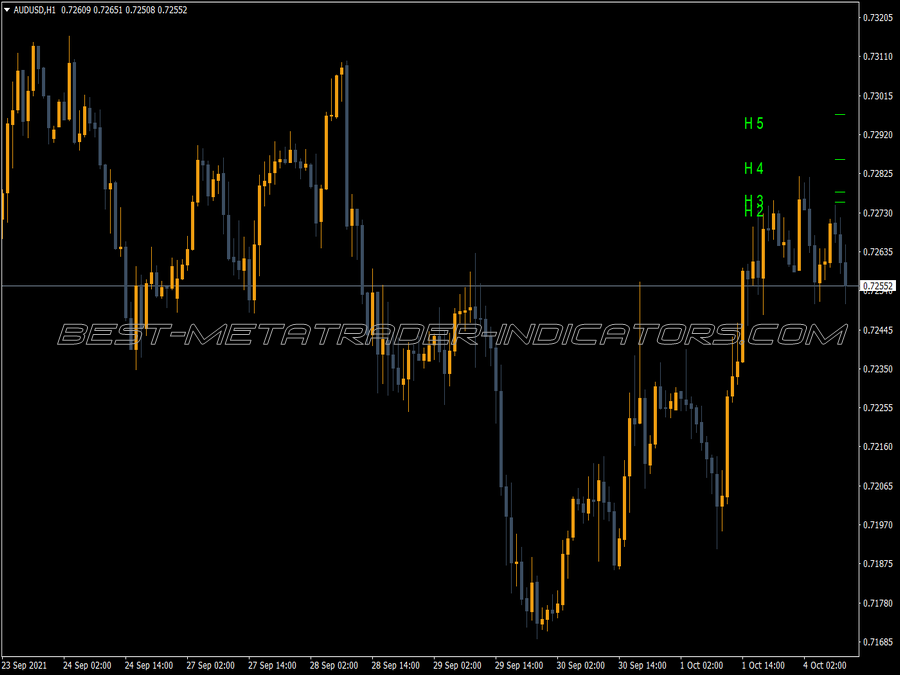Click time axis label 29 Sep 02:00
Image resolution: width=900 pixels, height=675 pixels.
[457, 666]
